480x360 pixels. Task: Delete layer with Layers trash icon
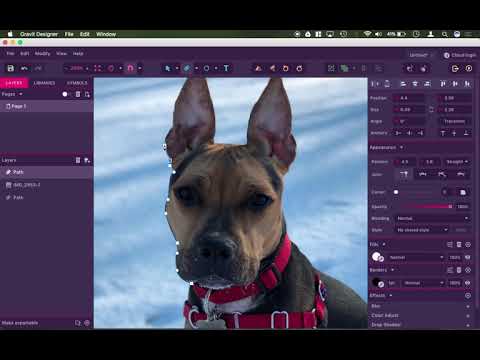pyautogui.click(x=78, y=160)
